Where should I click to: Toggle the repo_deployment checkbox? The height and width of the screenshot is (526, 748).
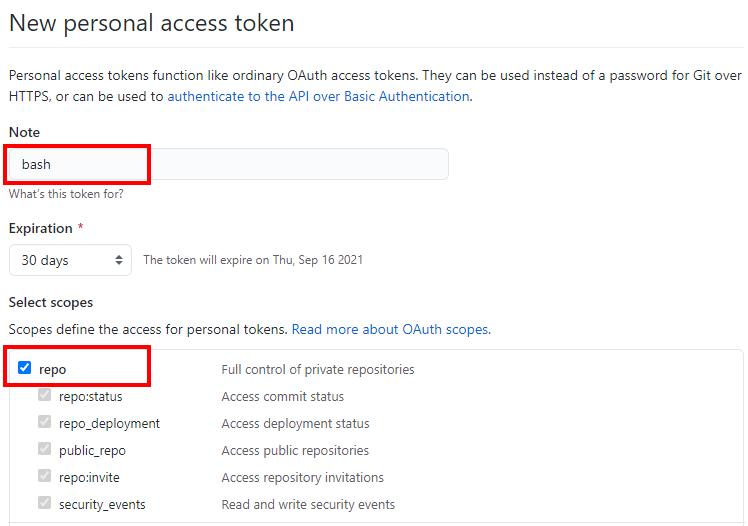[x=44, y=422]
